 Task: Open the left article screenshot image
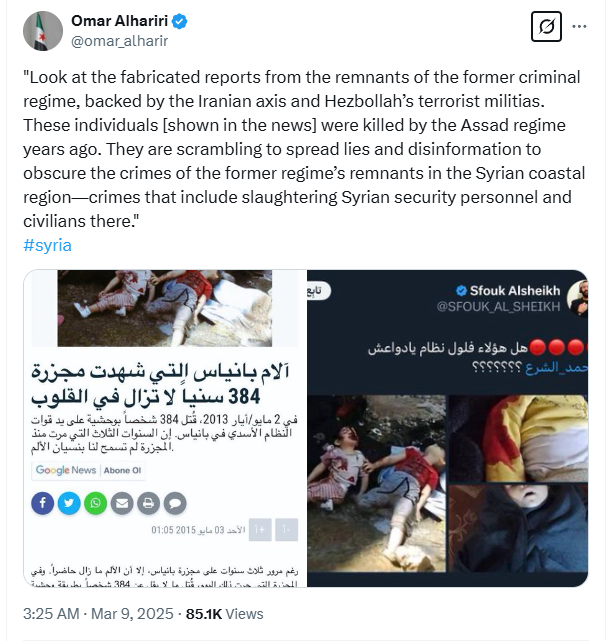coord(165,428)
